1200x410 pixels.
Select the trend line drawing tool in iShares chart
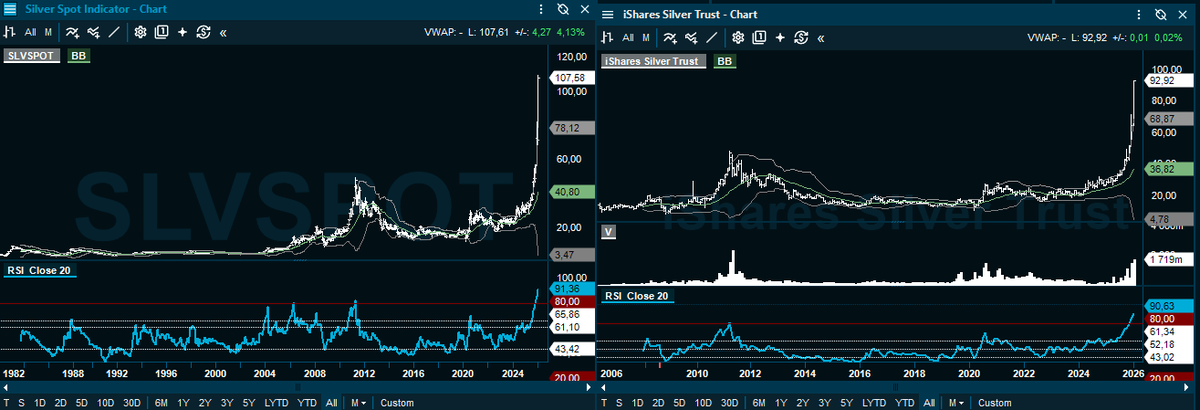(x=712, y=38)
